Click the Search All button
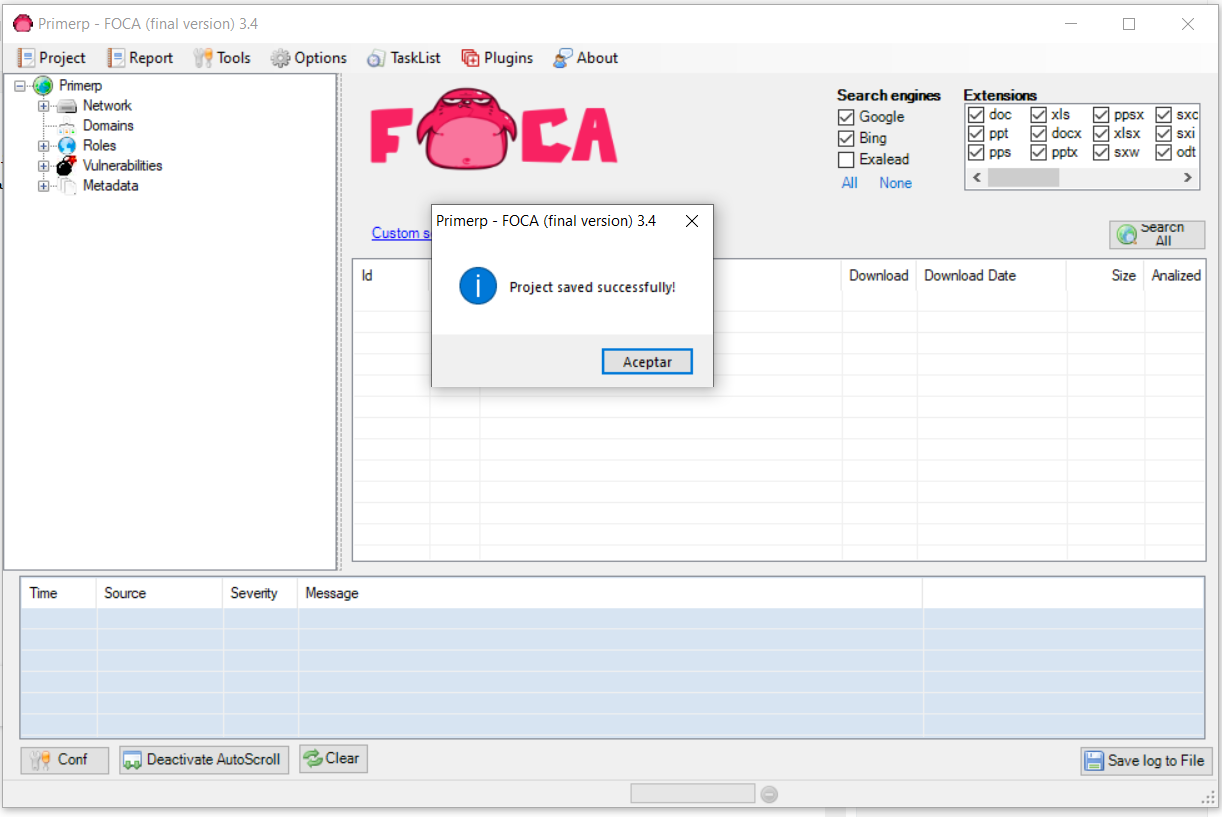The width and height of the screenshot is (1222, 817). pyautogui.click(x=1157, y=234)
